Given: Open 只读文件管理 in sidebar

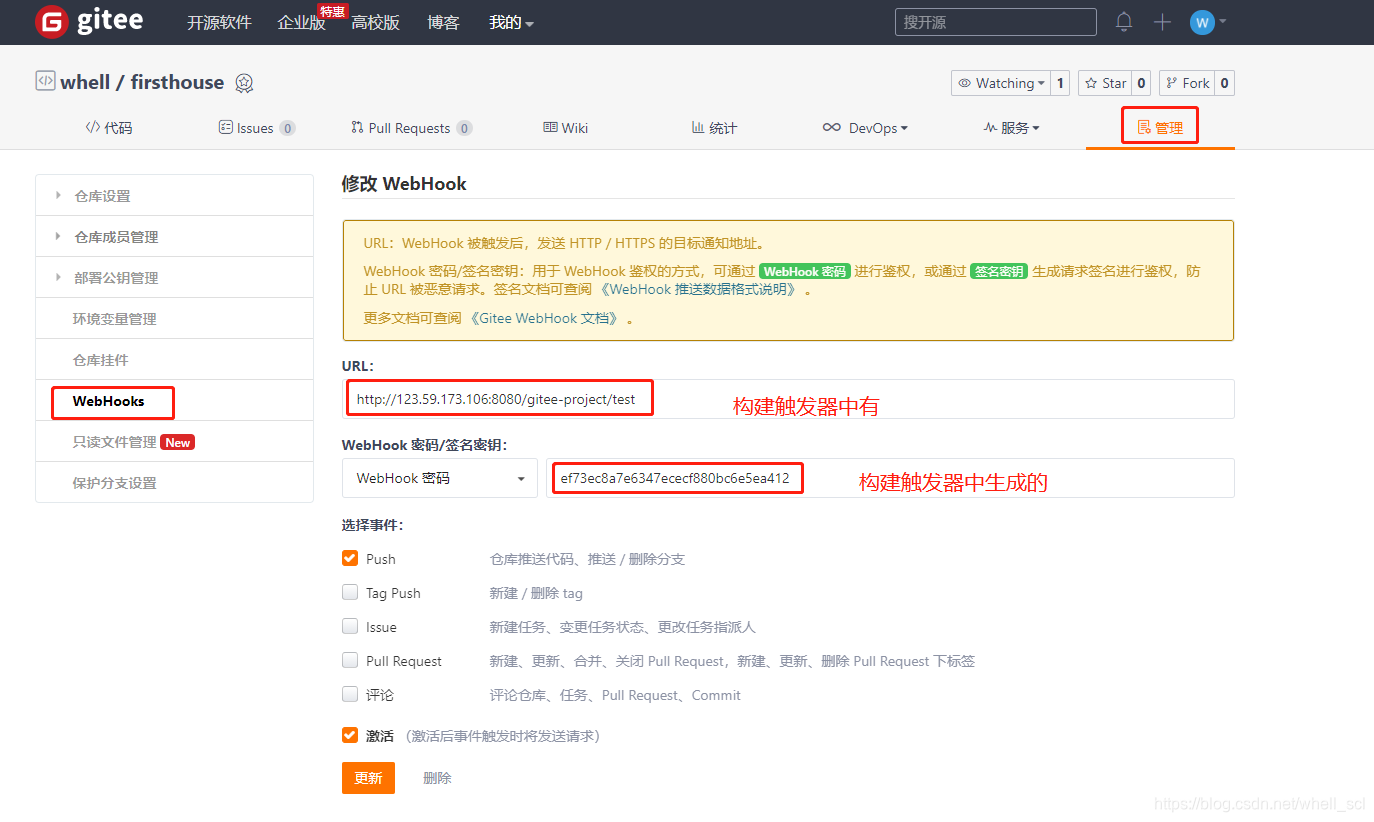Looking at the screenshot, I should coord(174,442).
